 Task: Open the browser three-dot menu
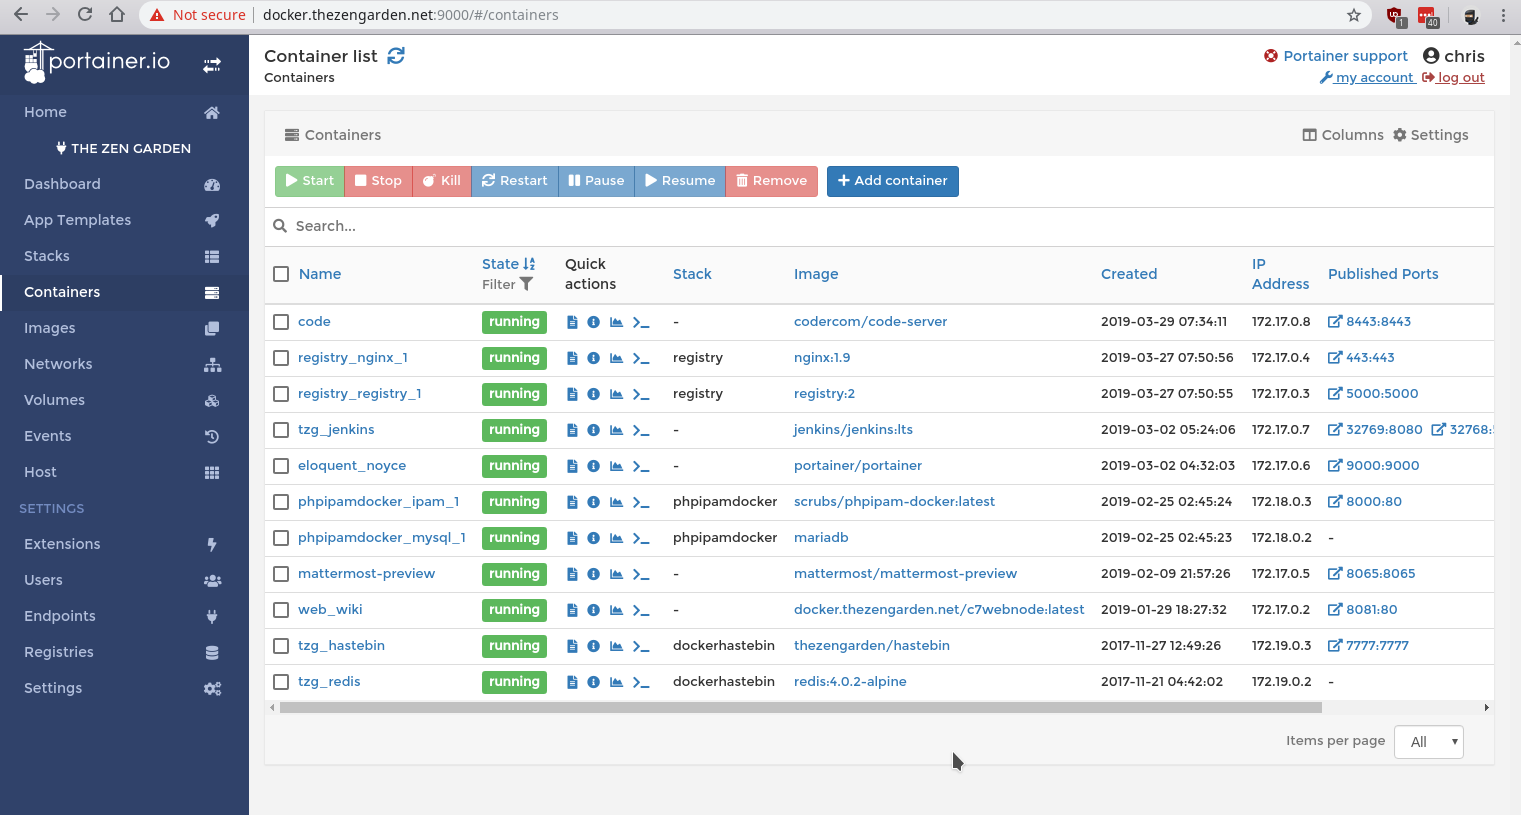[x=1503, y=15]
